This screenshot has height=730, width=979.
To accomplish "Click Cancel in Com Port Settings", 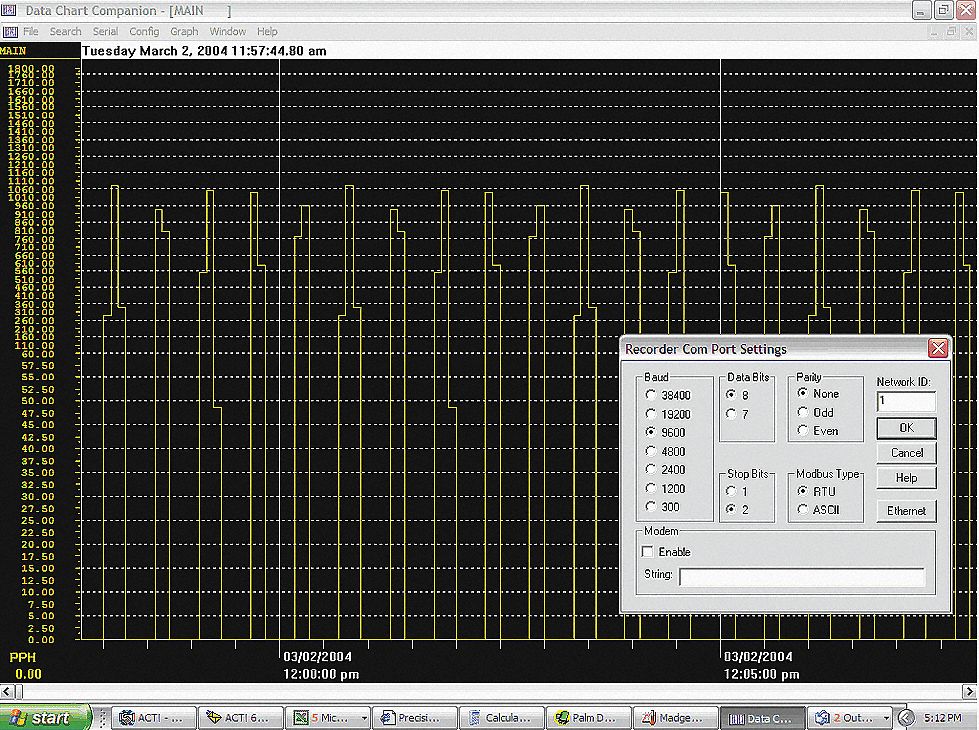I will (x=906, y=453).
